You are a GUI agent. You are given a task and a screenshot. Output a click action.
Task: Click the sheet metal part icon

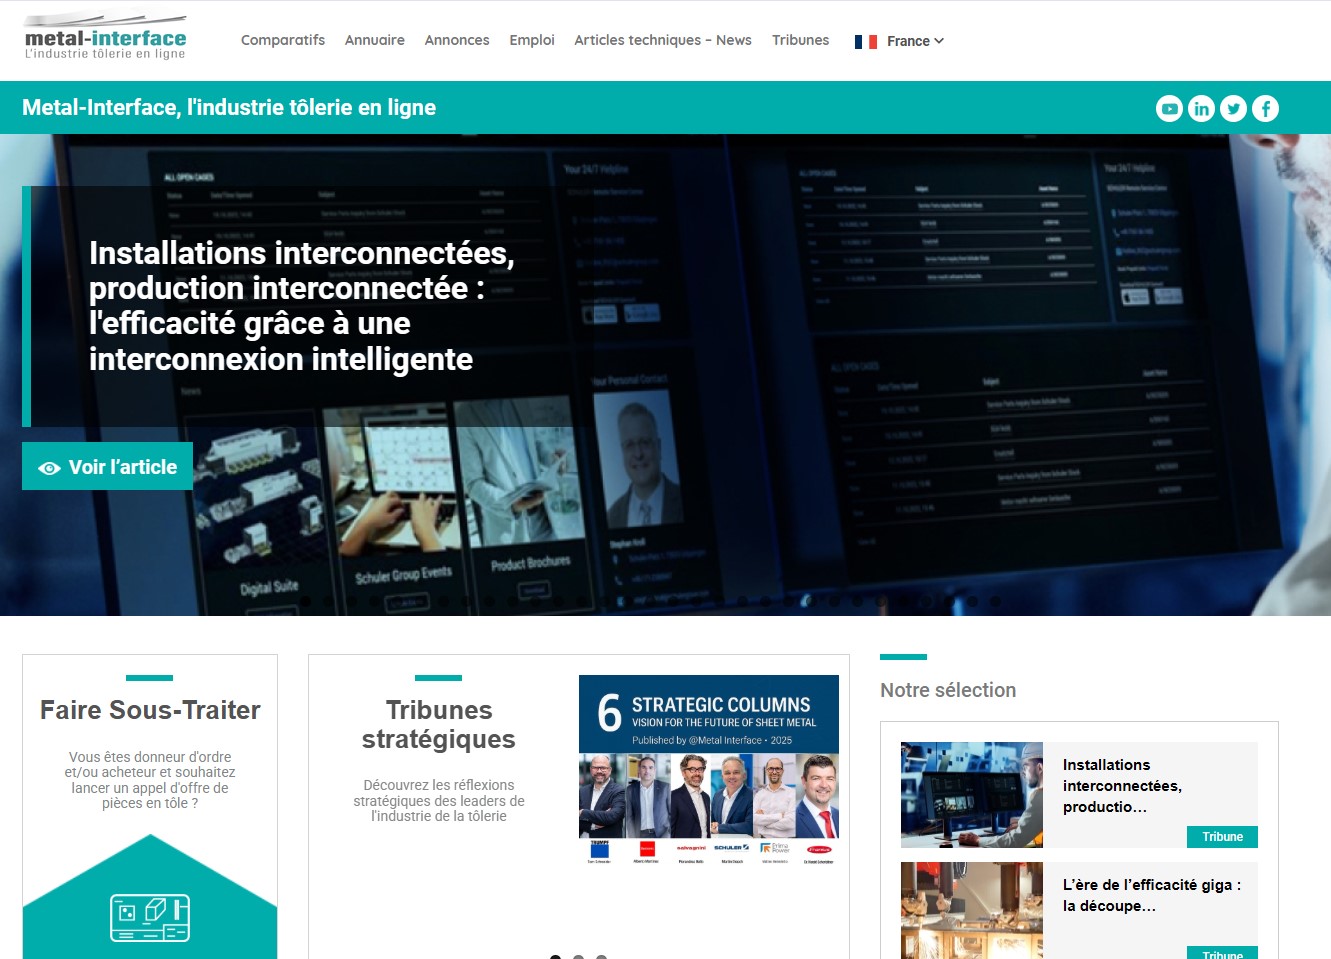(150, 917)
